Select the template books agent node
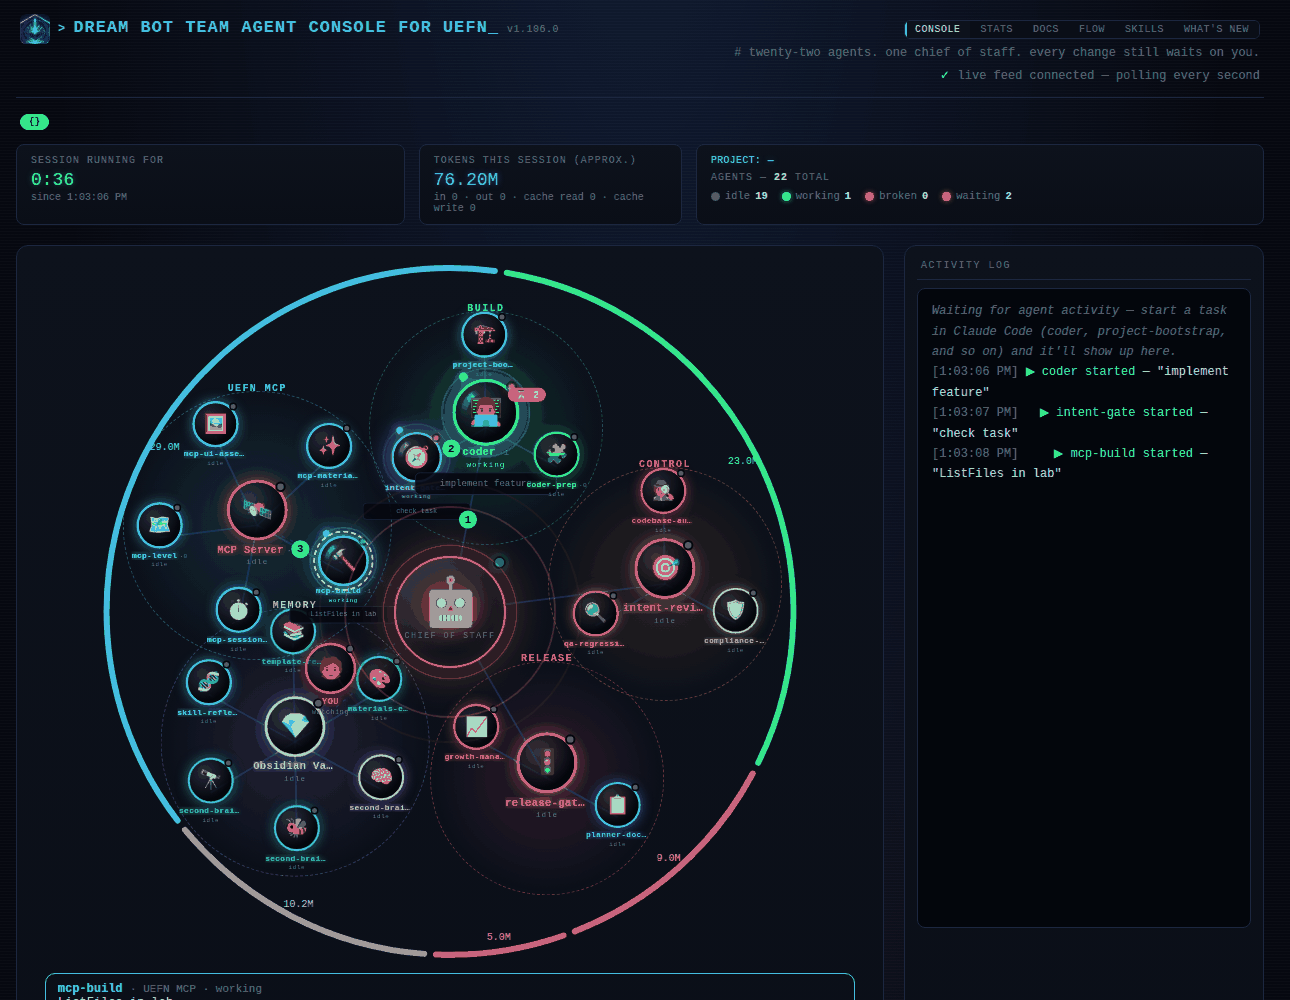Screen dimensions: 1290x1000 [293, 632]
